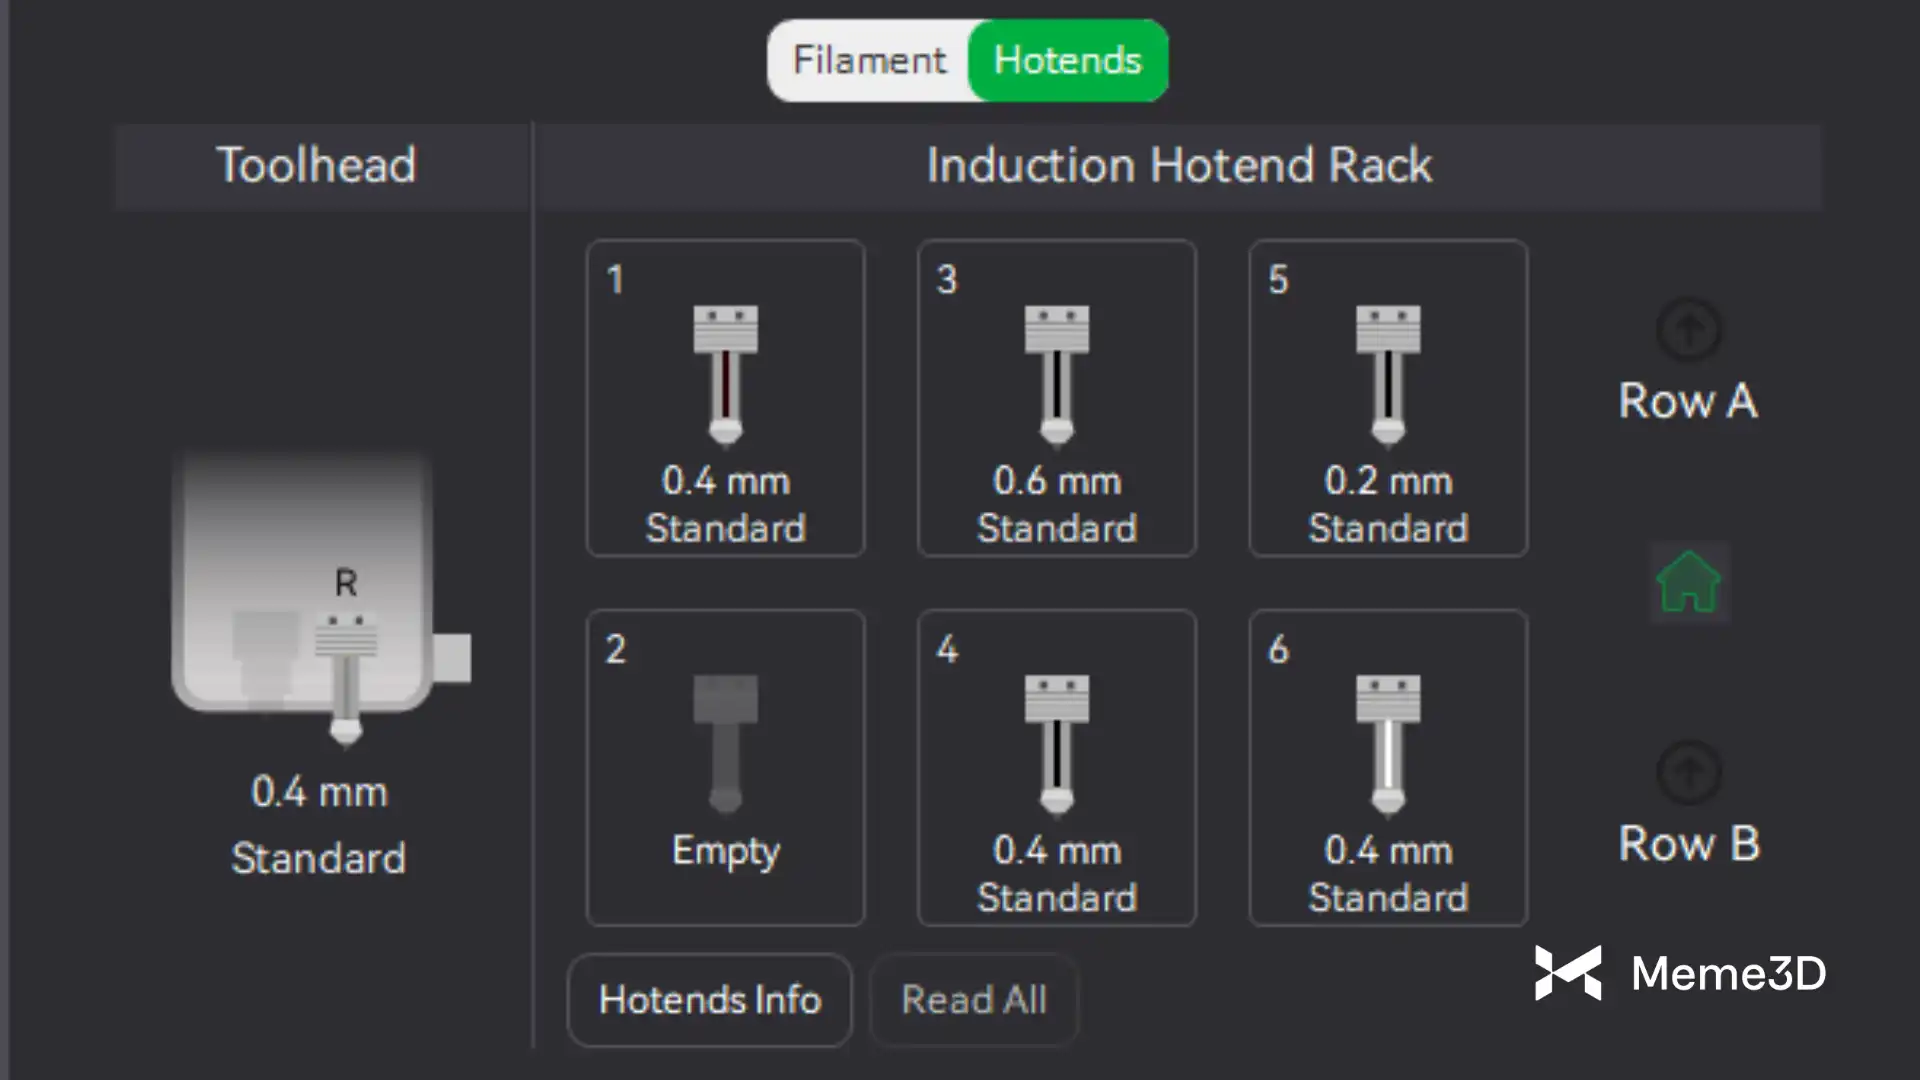
Task: Select the 0.6 mm hotend in slot 3
Action: [x=1056, y=375]
